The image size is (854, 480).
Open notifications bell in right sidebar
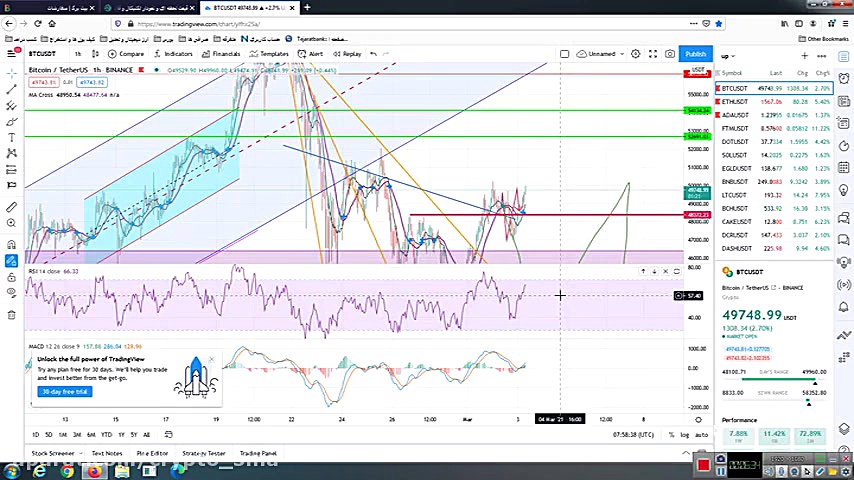pyautogui.click(x=844, y=307)
